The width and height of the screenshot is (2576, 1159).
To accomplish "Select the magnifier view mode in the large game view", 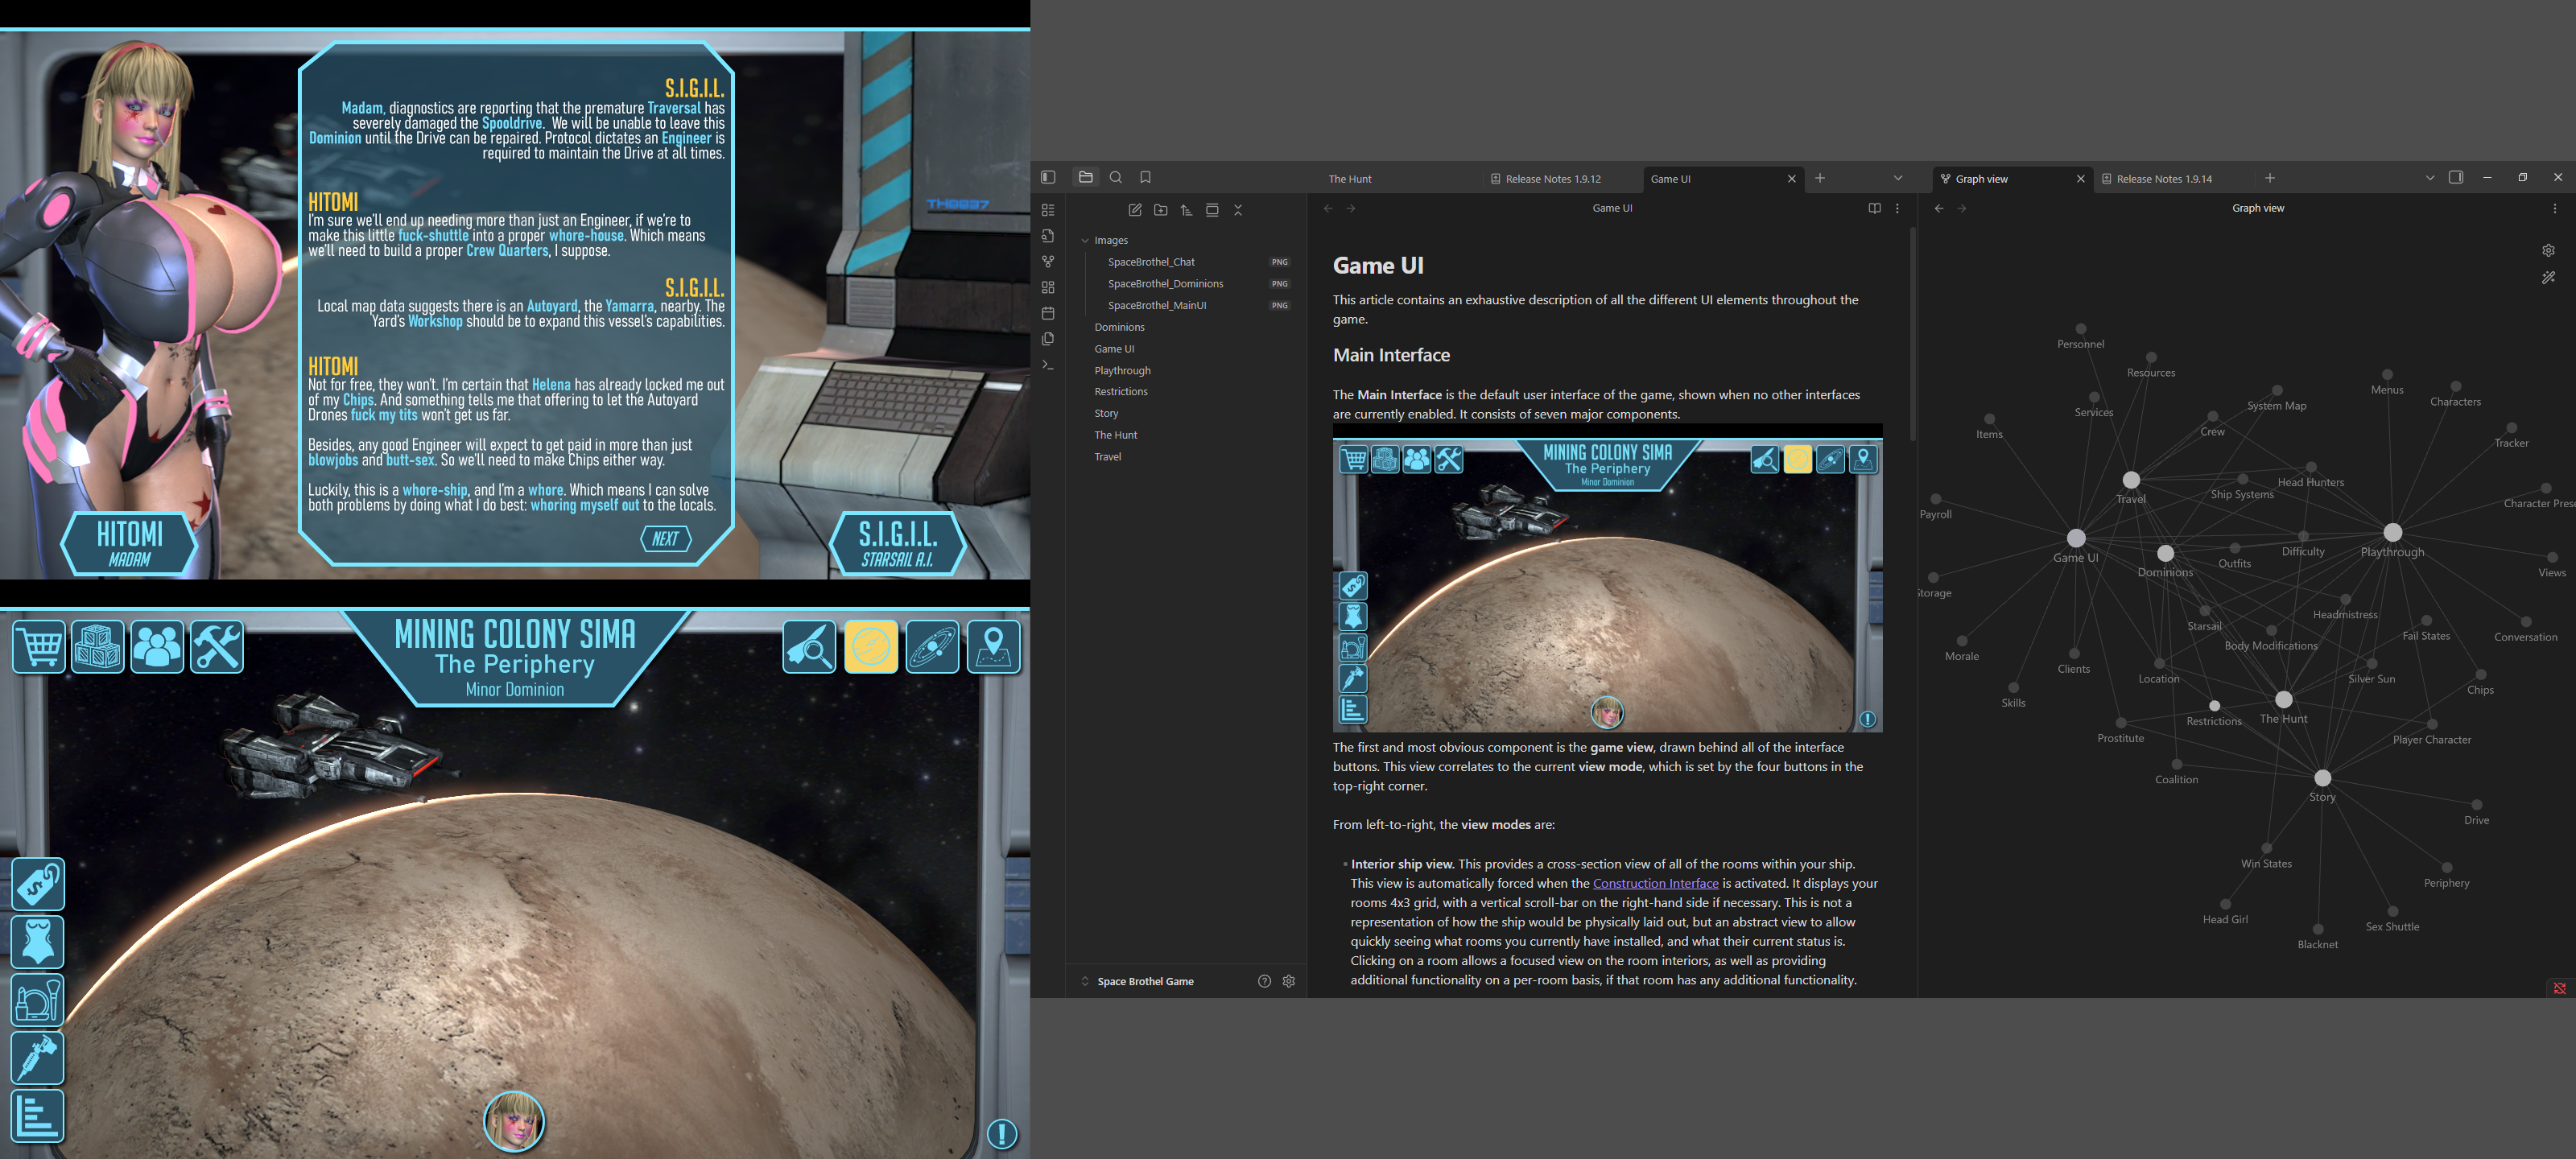I will click(x=809, y=646).
